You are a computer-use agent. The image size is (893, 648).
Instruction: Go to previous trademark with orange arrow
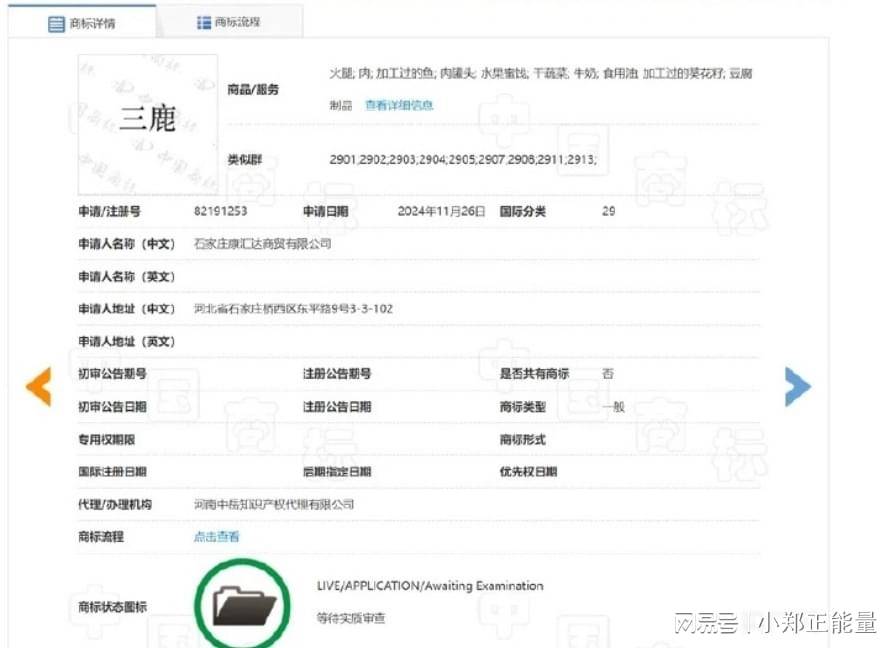click(39, 386)
